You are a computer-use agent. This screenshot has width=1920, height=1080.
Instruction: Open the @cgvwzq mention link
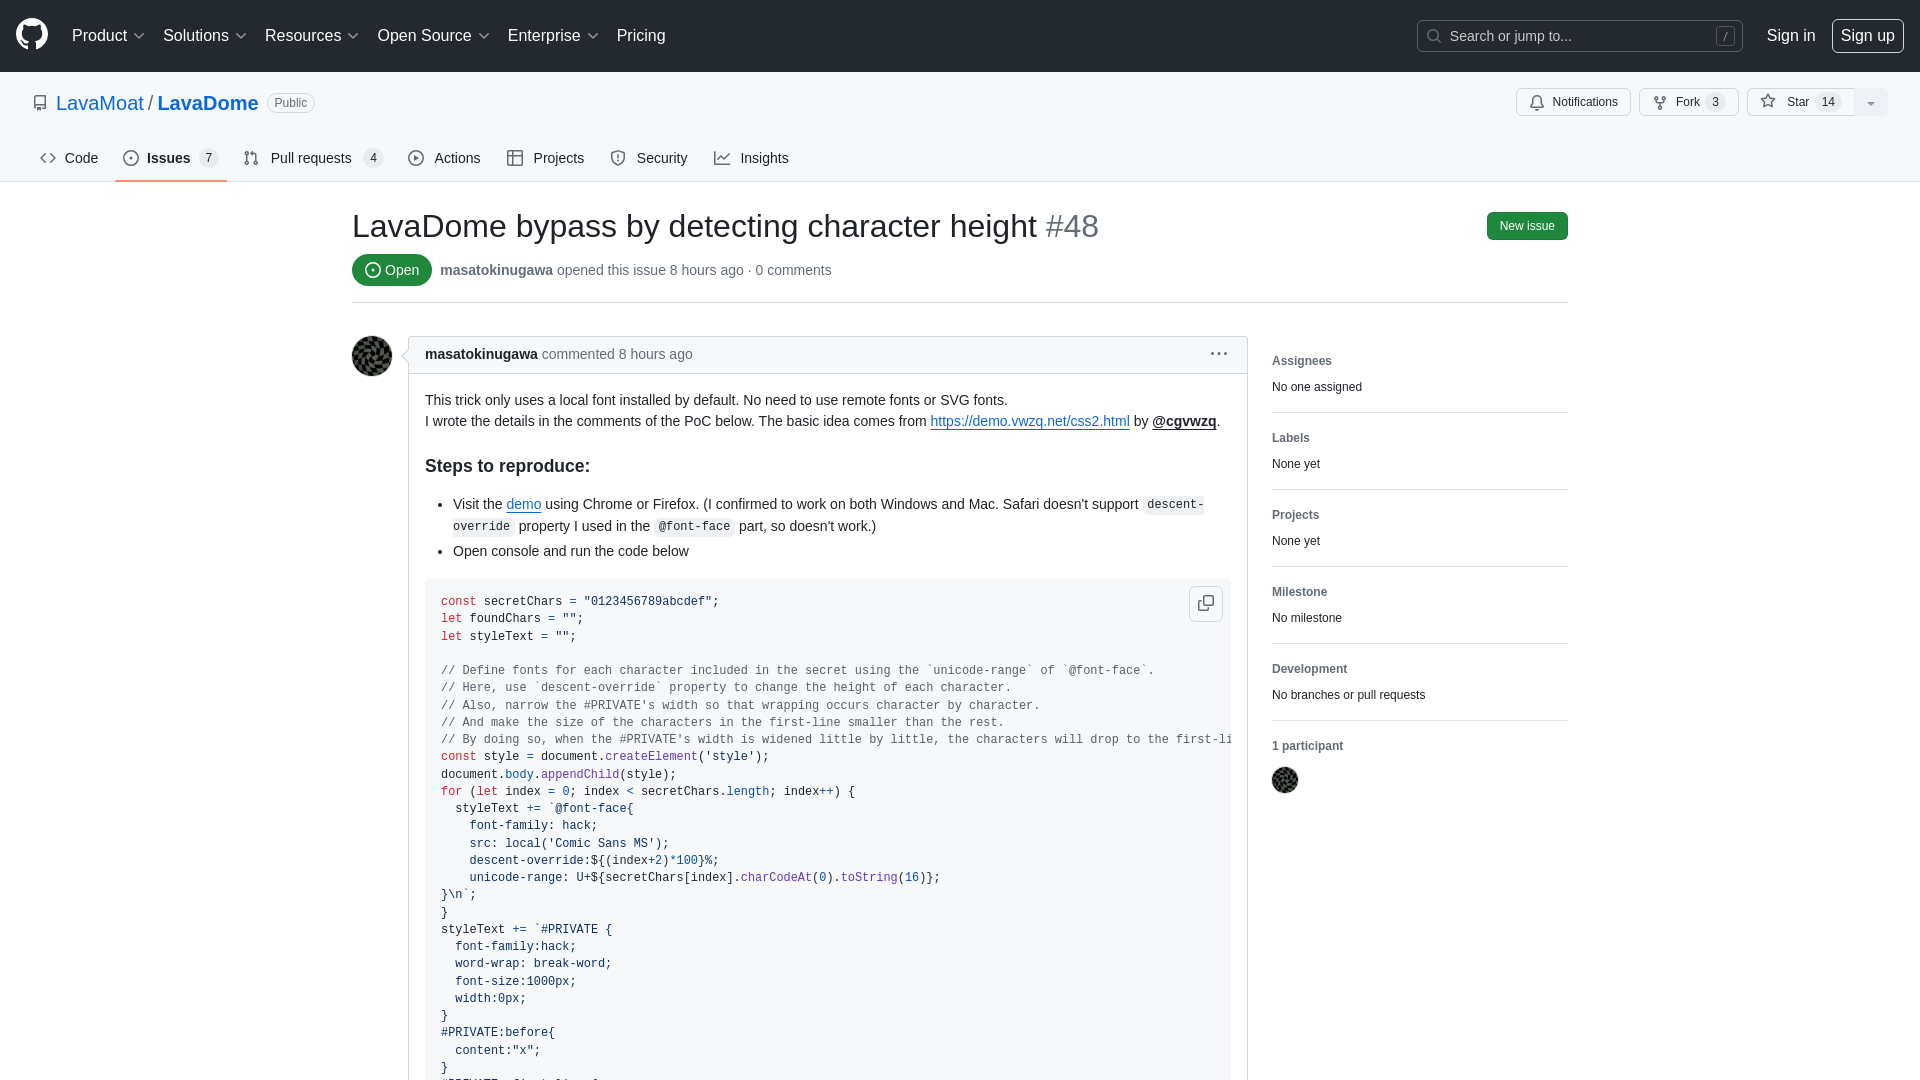point(1184,421)
